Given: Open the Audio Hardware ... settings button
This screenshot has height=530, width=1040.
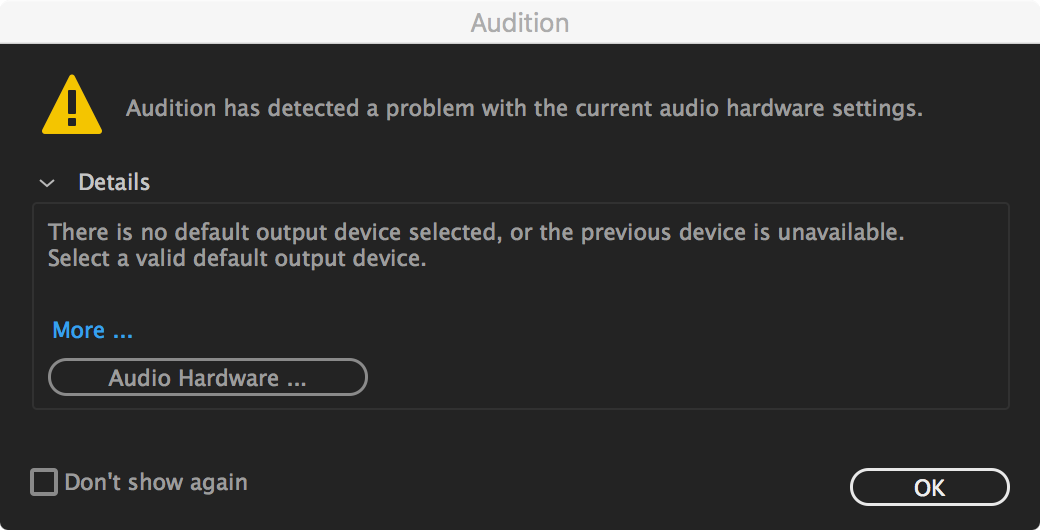Looking at the screenshot, I should tap(207, 378).
